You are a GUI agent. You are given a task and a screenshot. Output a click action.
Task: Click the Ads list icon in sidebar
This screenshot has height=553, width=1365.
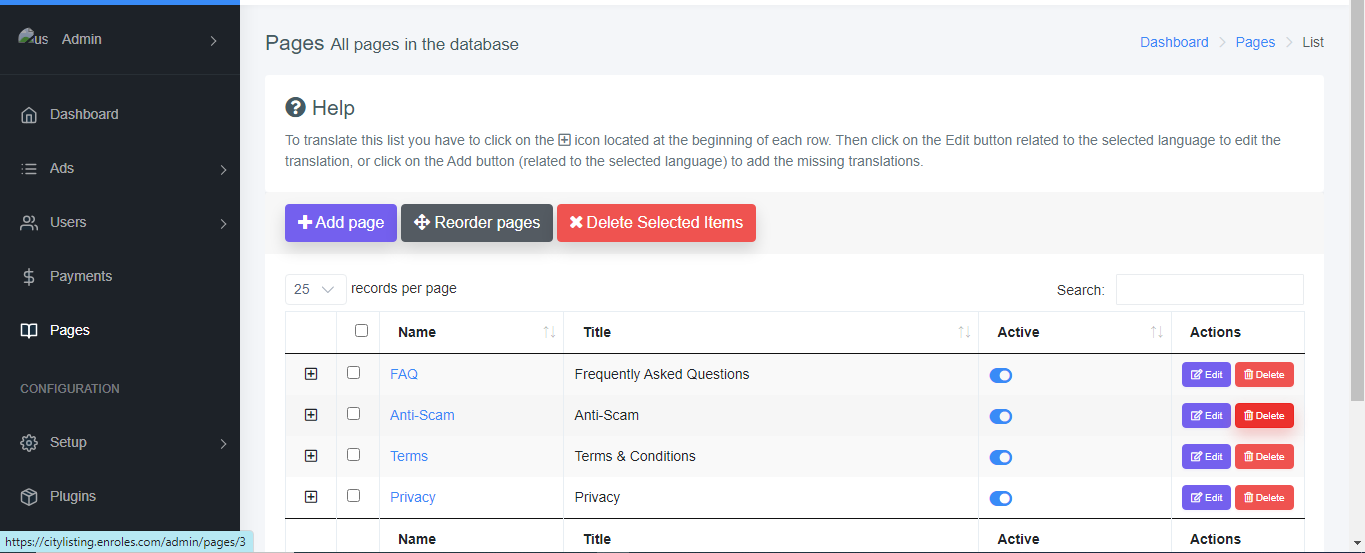pyautogui.click(x=29, y=169)
